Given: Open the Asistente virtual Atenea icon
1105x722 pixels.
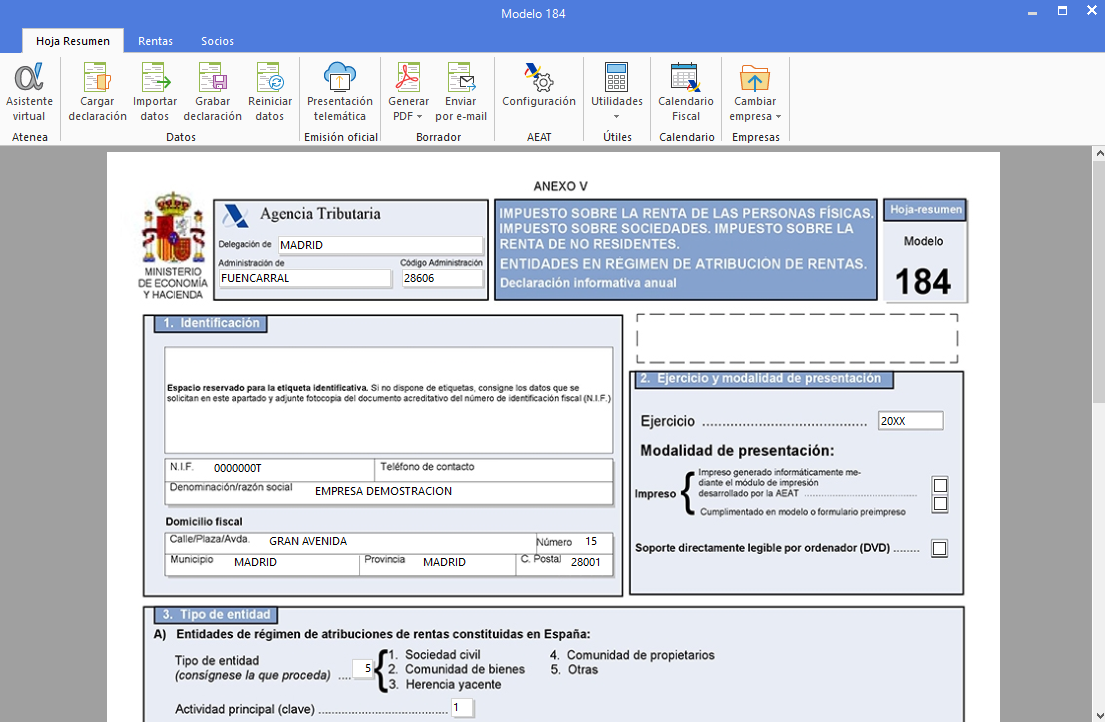Looking at the screenshot, I should pyautogui.click(x=29, y=78).
